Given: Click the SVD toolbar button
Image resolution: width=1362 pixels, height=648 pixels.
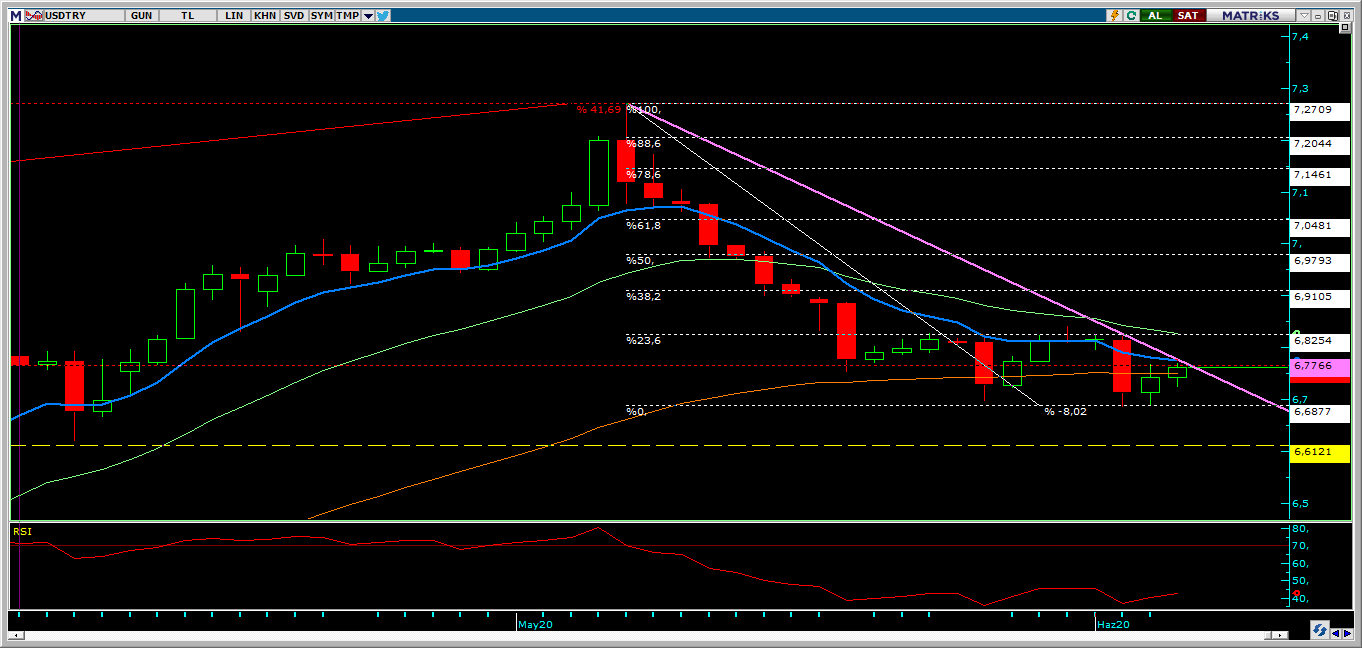Looking at the screenshot, I should pyautogui.click(x=294, y=15).
